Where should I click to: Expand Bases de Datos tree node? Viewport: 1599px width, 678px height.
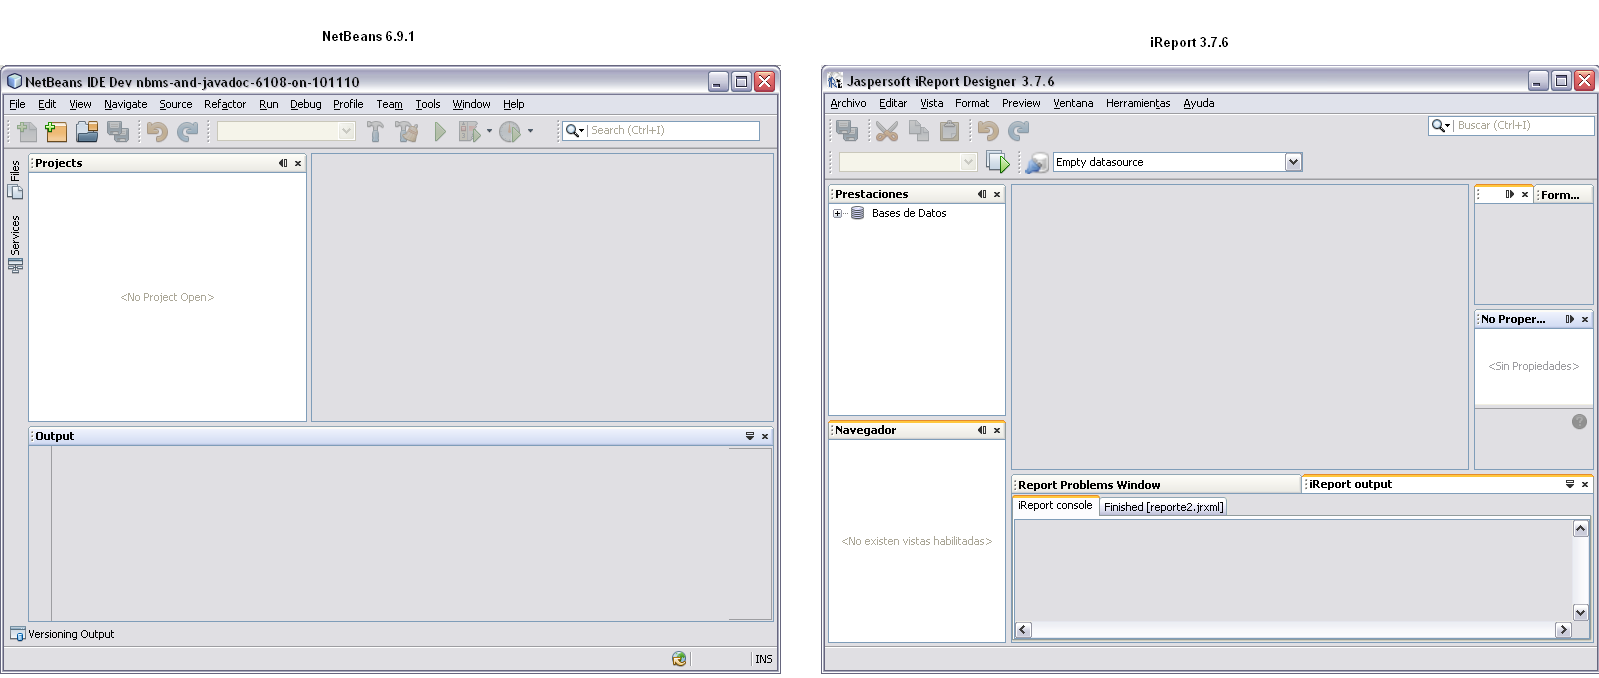(x=838, y=213)
